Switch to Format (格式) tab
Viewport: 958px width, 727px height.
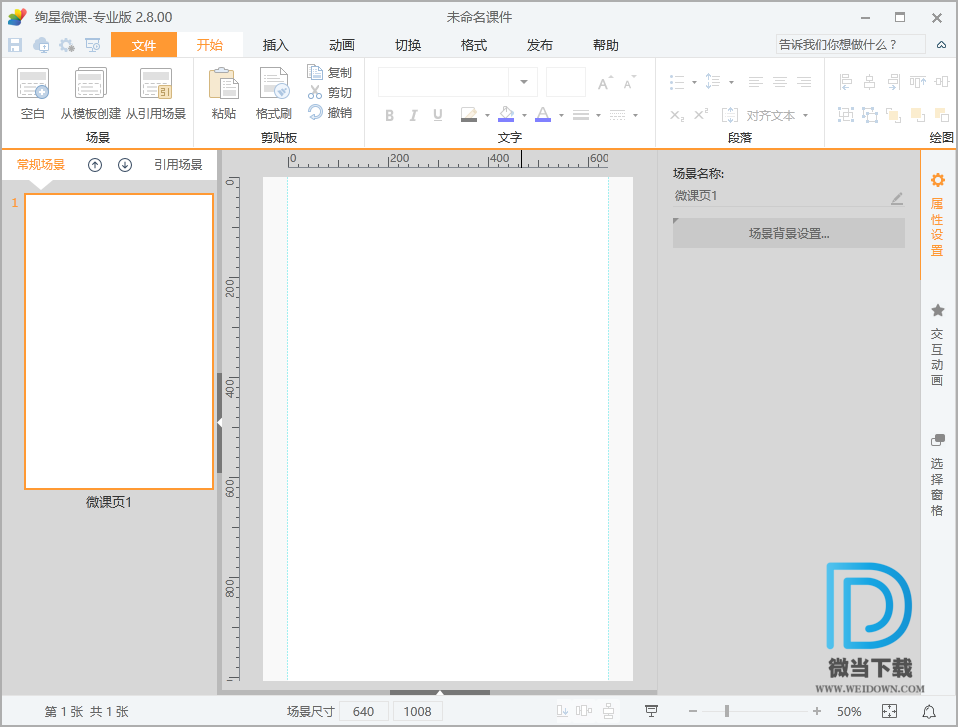point(474,45)
